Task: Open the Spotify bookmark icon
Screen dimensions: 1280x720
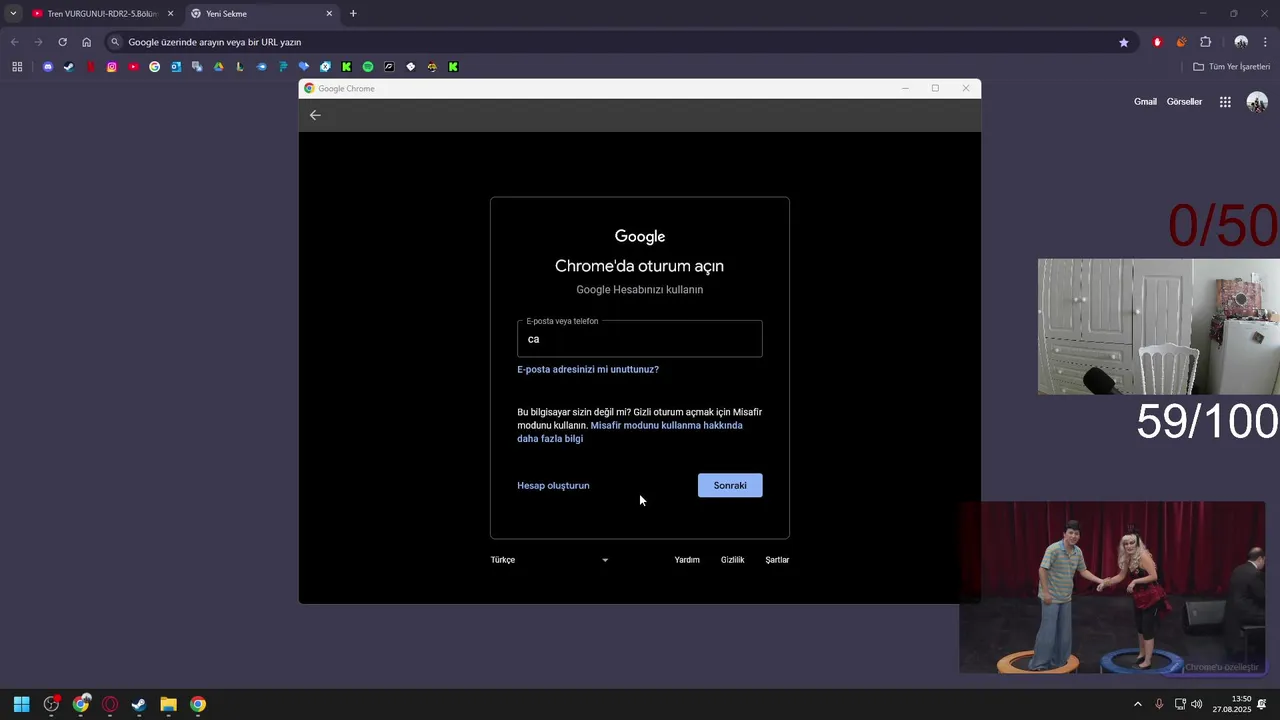Action: coord(368,67)
